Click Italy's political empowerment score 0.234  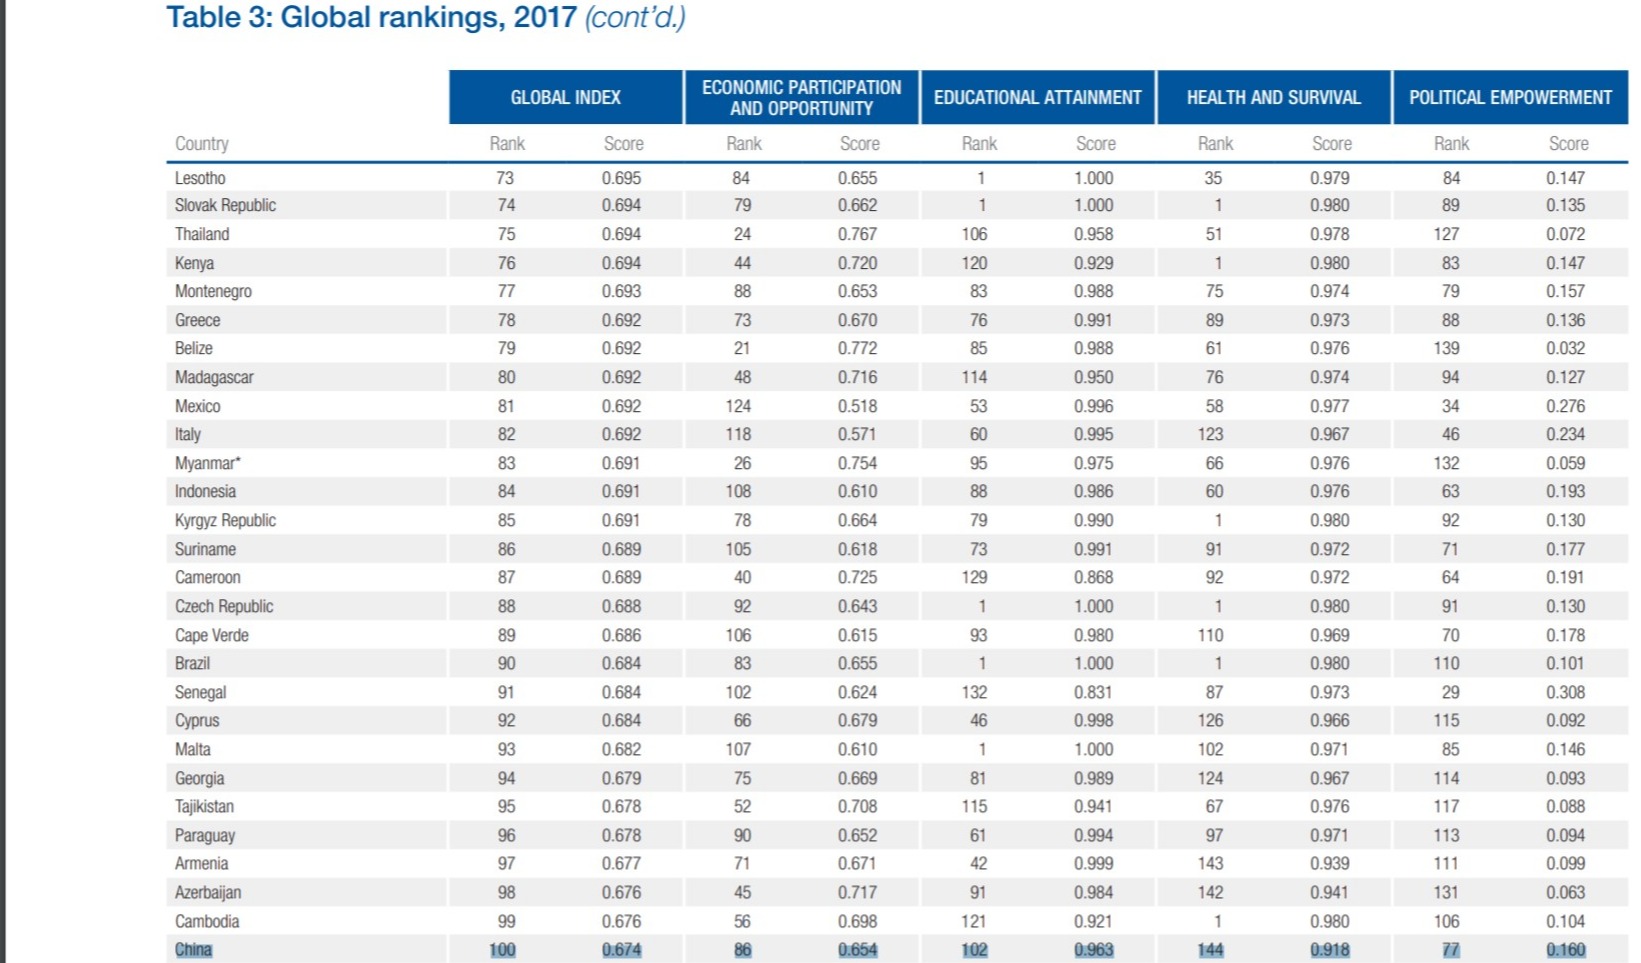pos(1566,434)
